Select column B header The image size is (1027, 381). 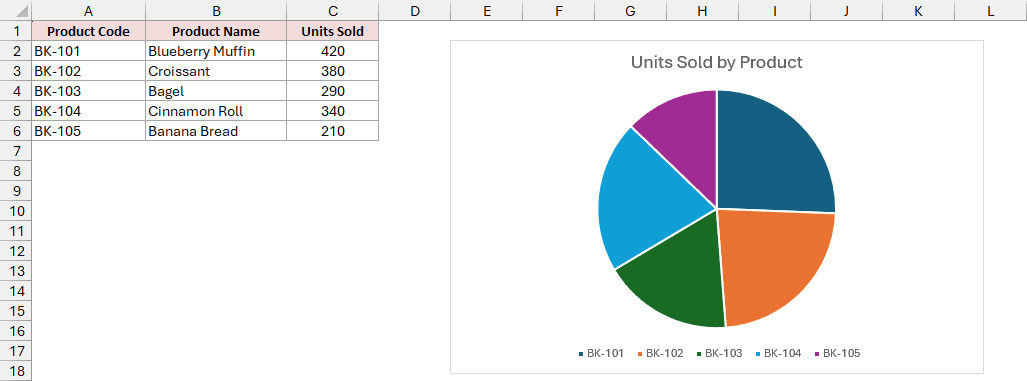click(216, 10)
